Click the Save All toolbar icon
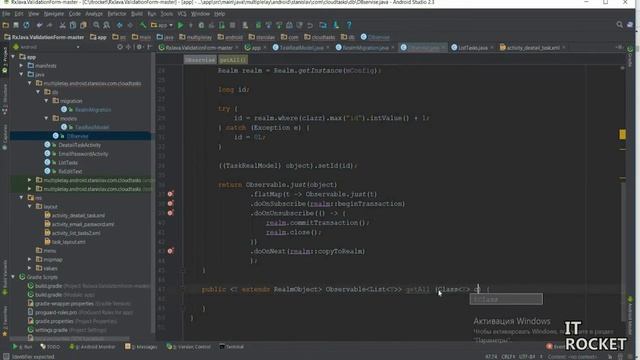 (x=16, y=25)
